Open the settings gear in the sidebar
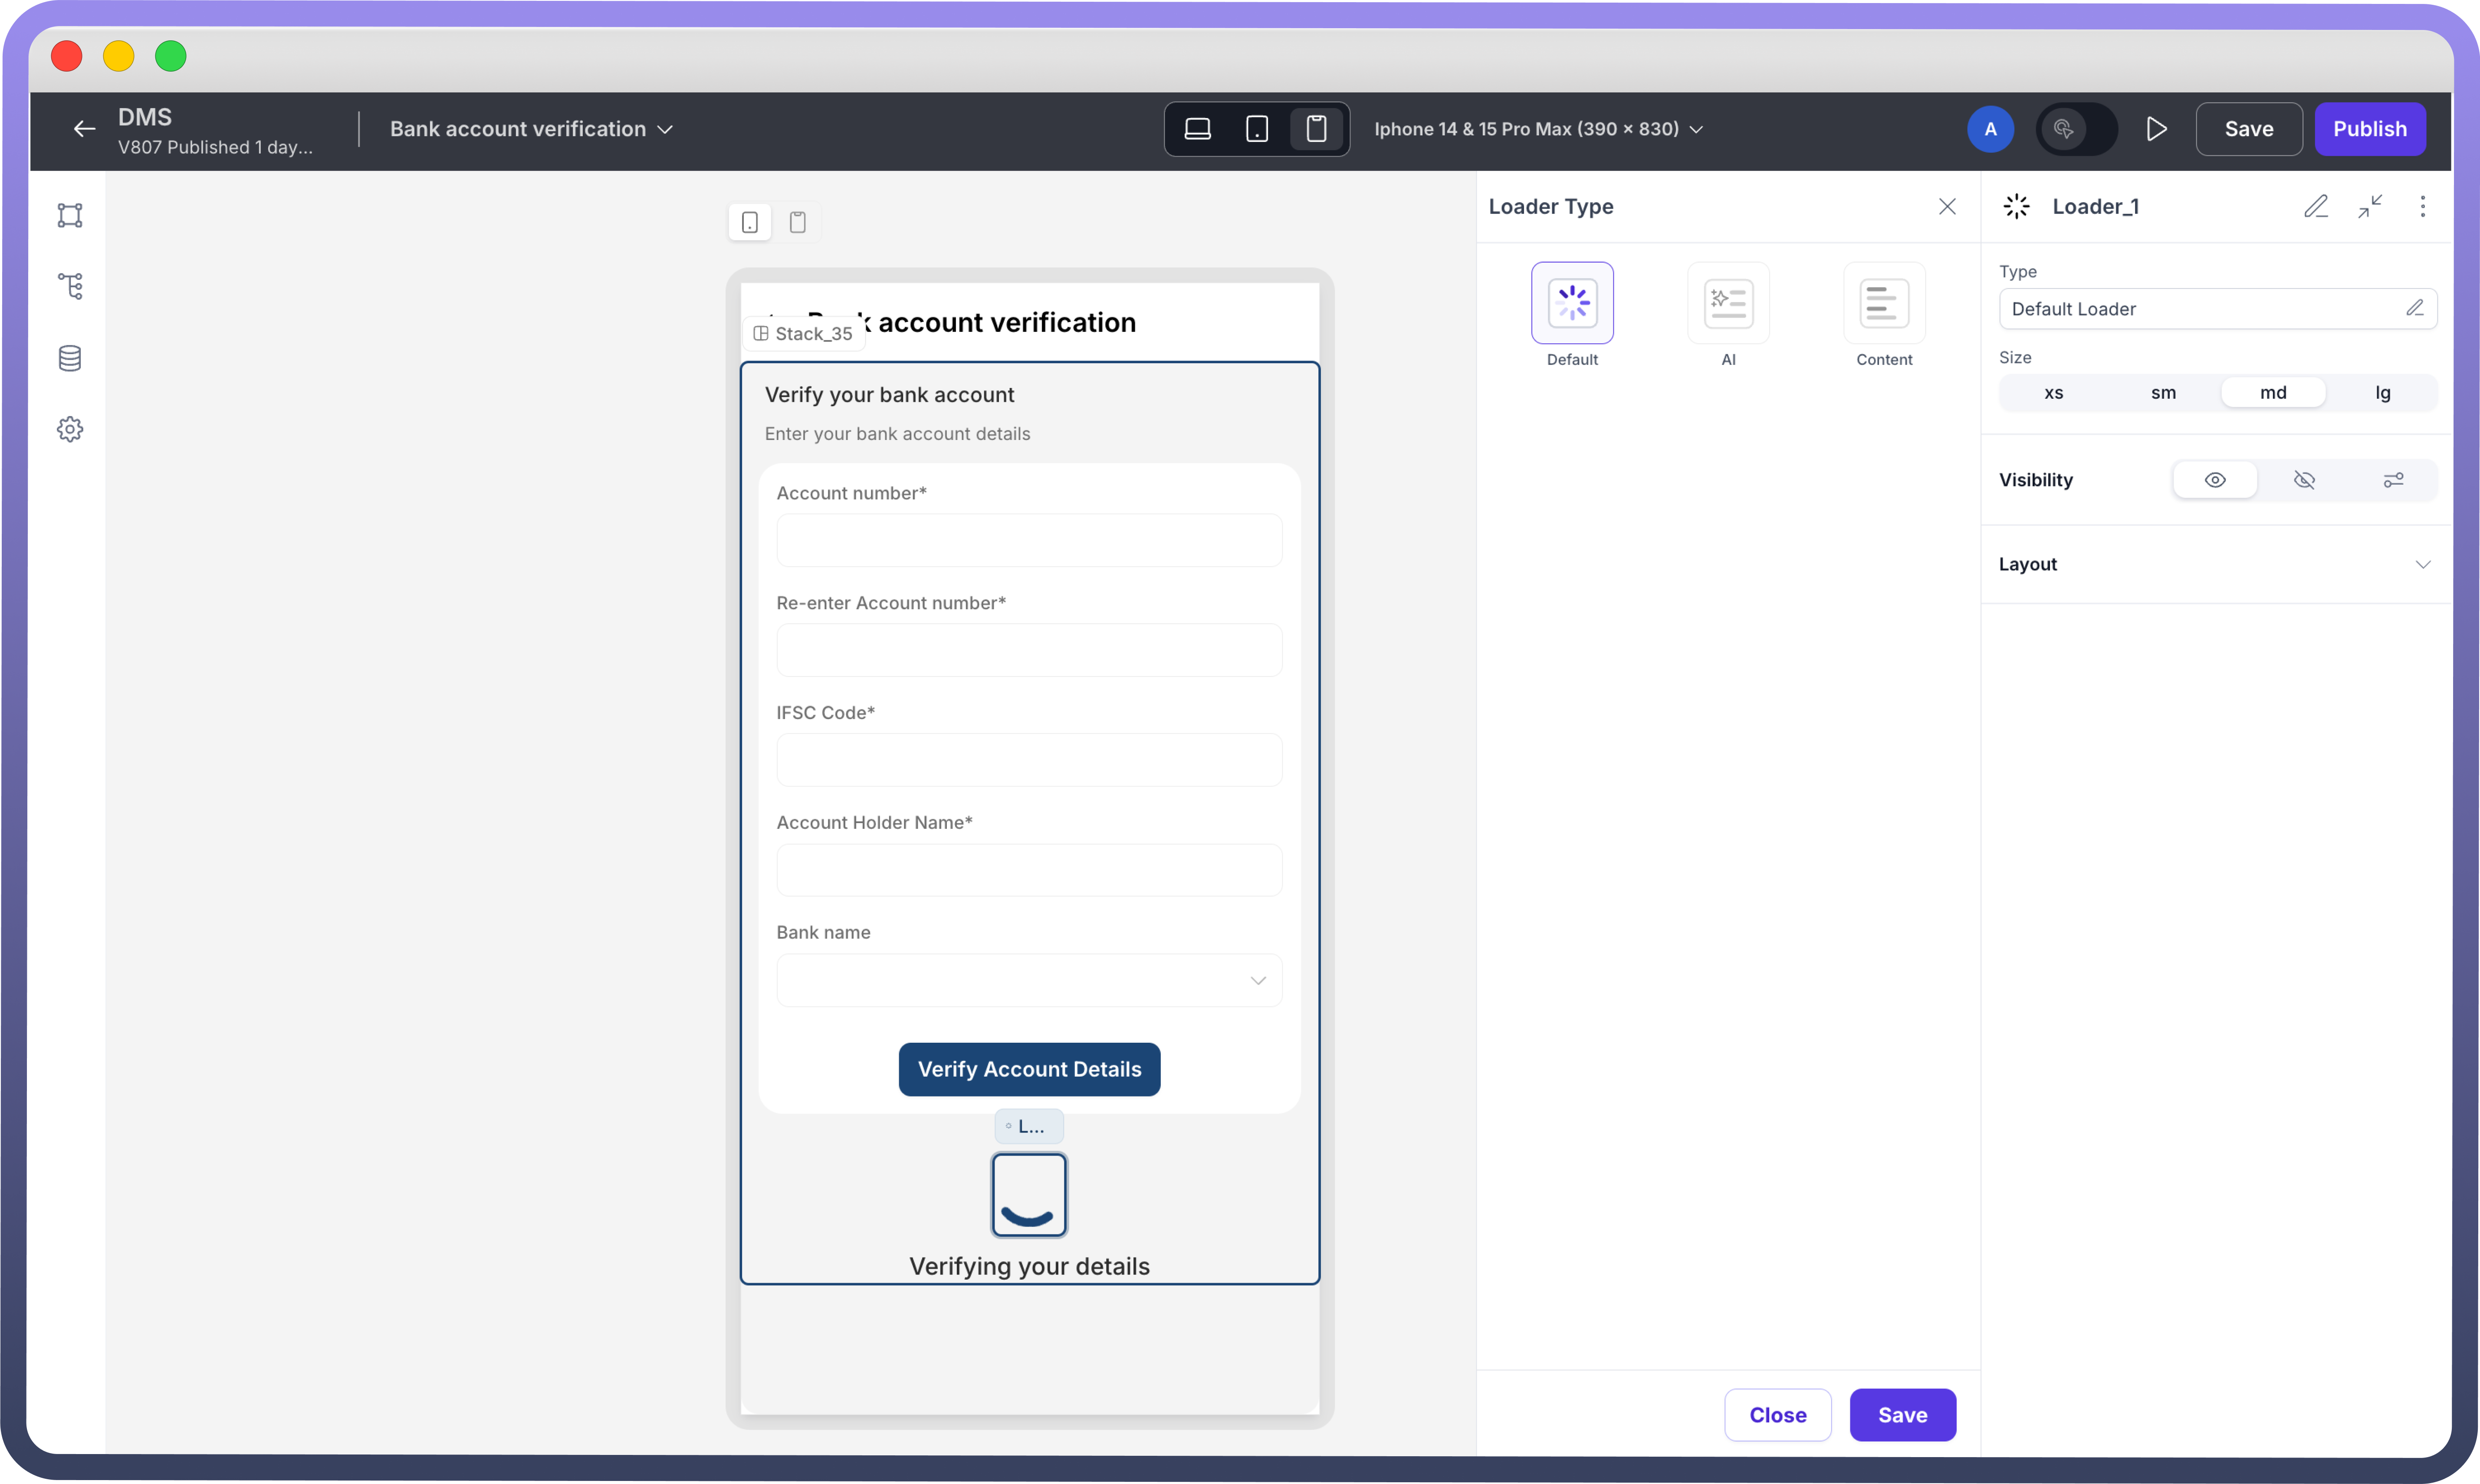The height and width of the screenshot is (1484, 2480). pyautogui.click(x=70, y=429)
